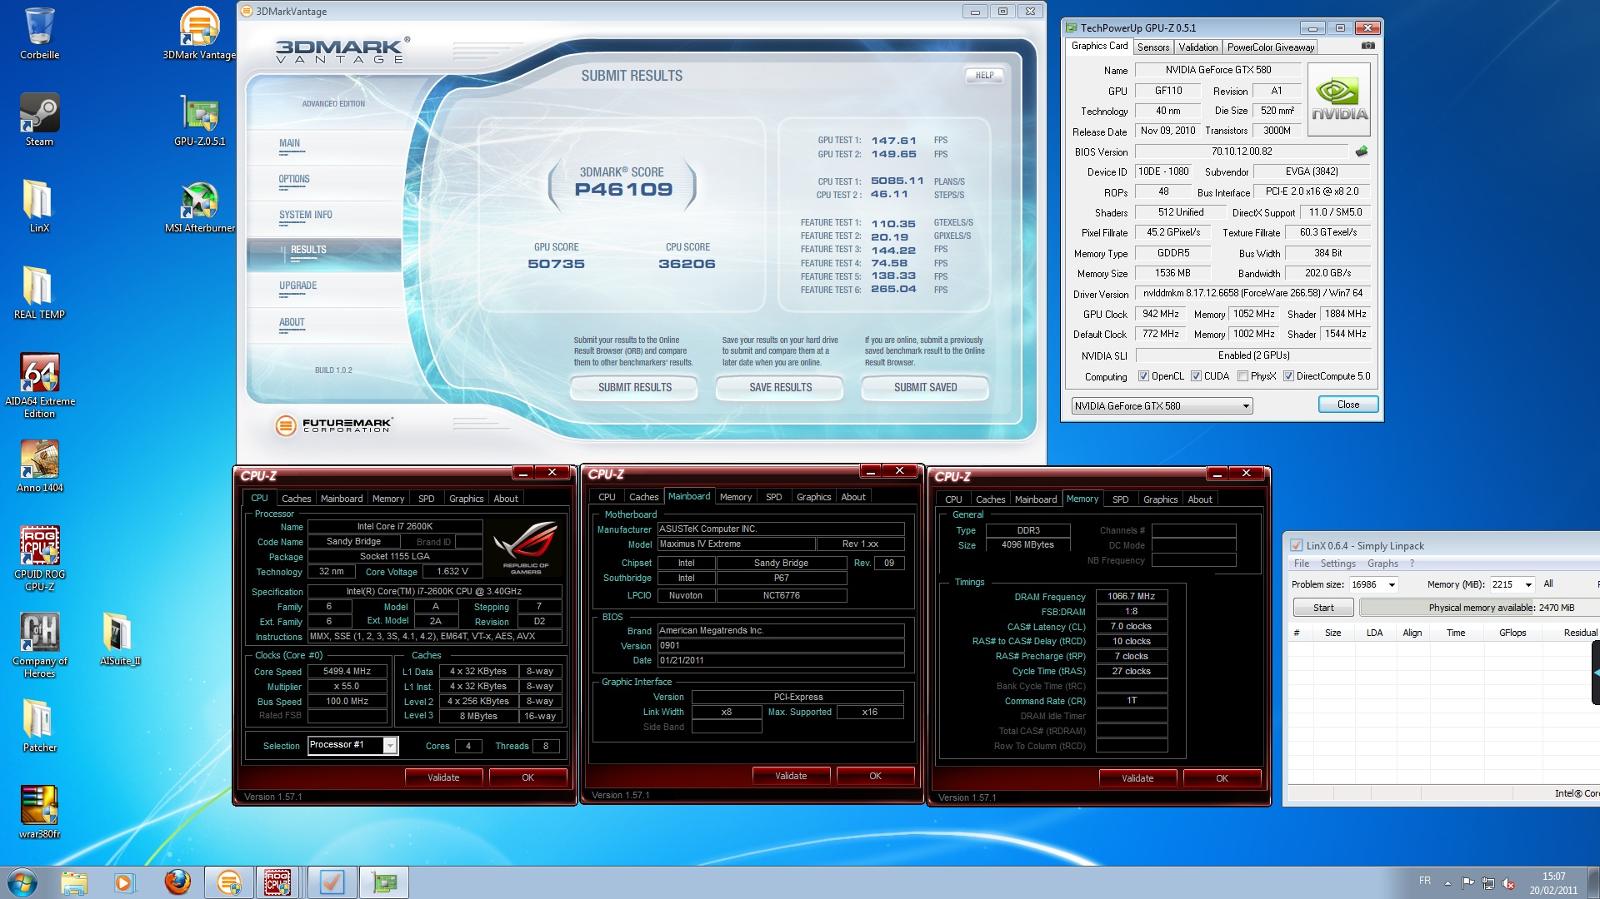
Task: Open the LinX folder on the desktop
Action: click(39, 206)
